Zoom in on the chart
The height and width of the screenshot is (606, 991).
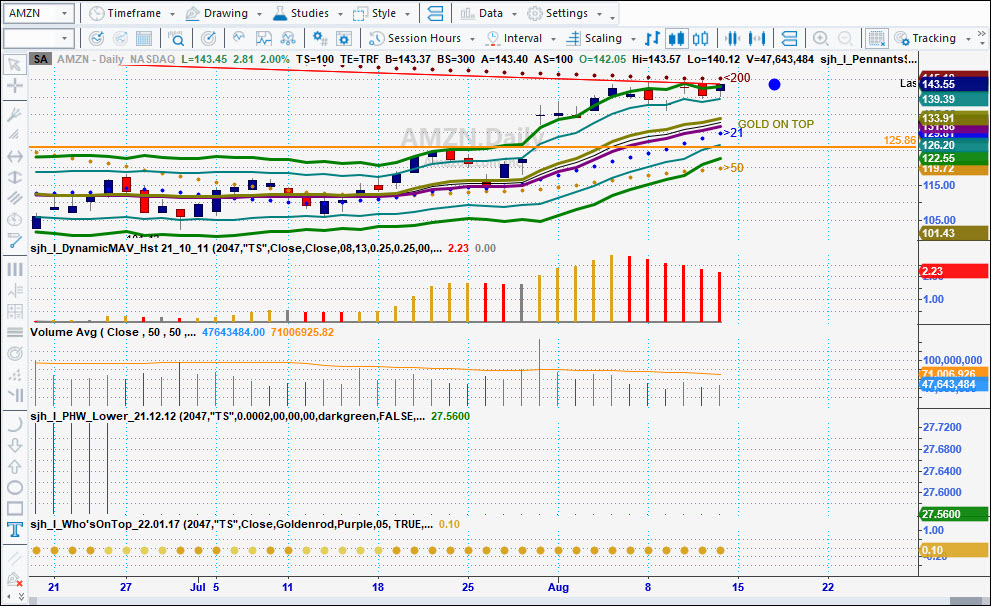[x=820, y=39]
